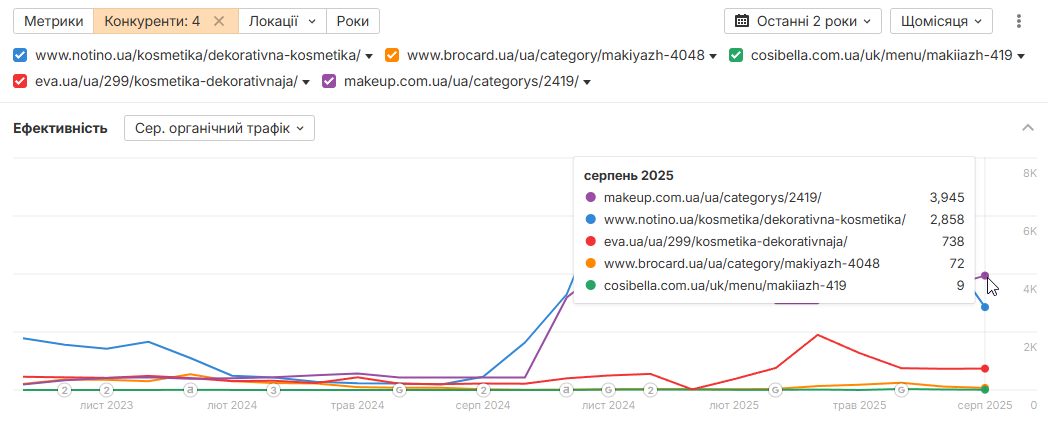Viewport: 1048px width, 422px height.
Task: Uncheck the www.notino.ua blue checkbox
Action: (20, 55)
